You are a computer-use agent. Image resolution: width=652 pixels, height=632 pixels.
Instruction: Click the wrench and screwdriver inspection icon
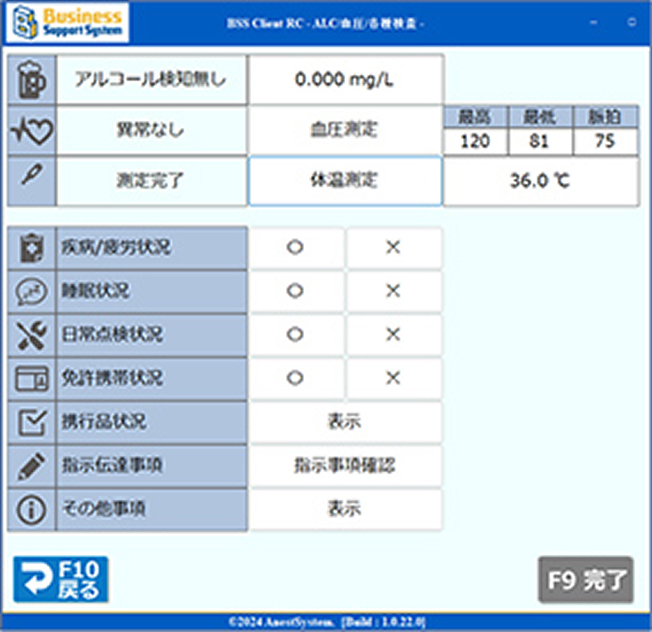(32, 335)
